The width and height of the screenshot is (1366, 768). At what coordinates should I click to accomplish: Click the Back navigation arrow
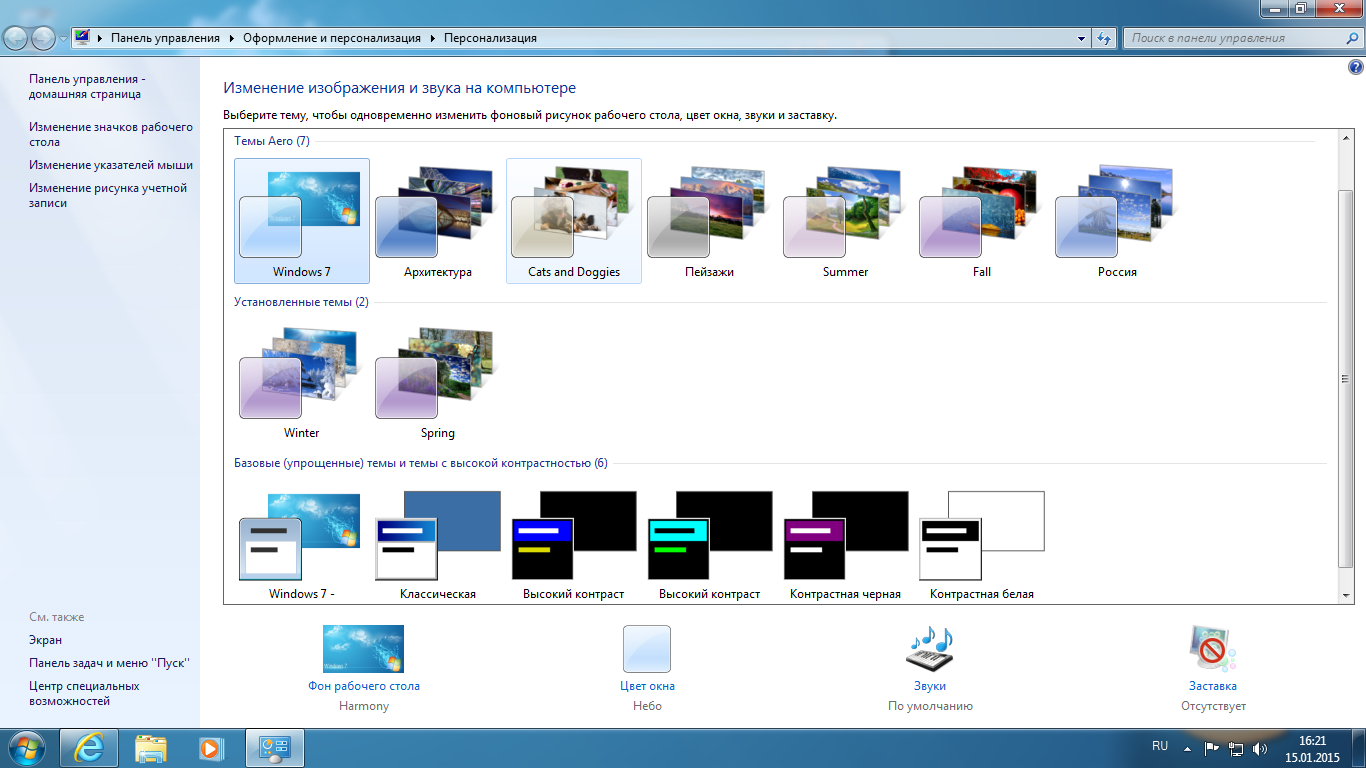pos(17,38)
